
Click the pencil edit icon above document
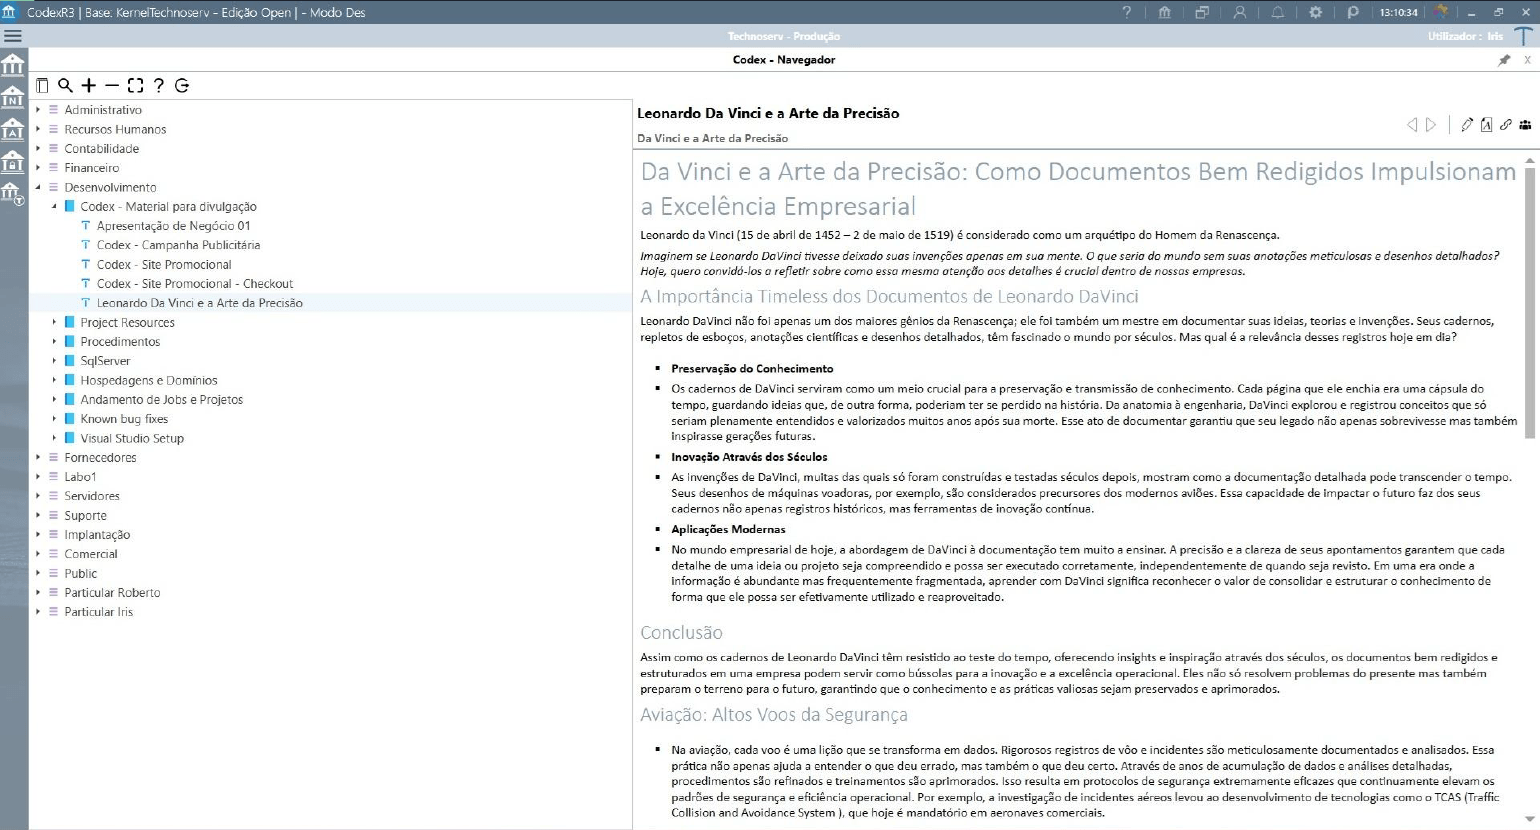[x=1467, y=125]
